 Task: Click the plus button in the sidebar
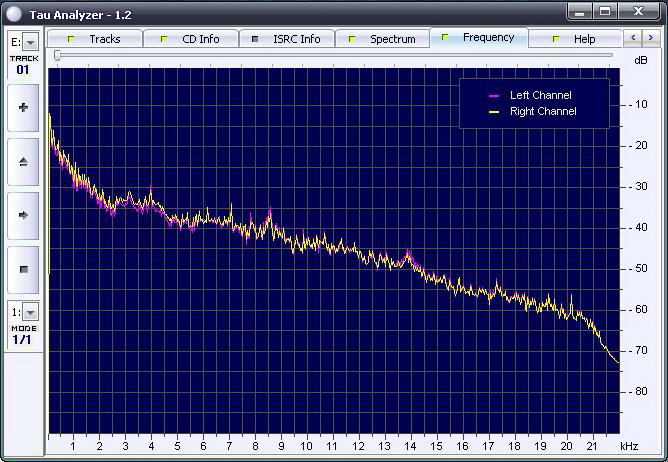(24, 108)
